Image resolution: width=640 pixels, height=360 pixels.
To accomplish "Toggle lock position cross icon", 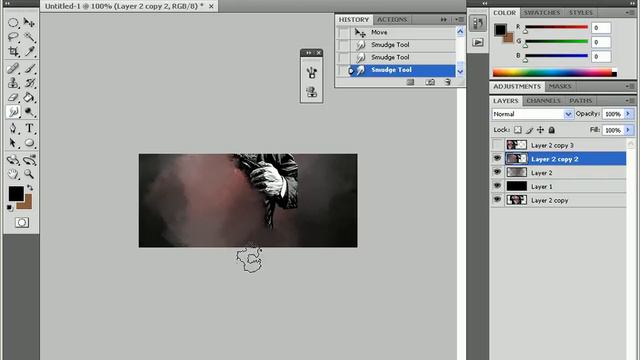I will pos(540,130).
